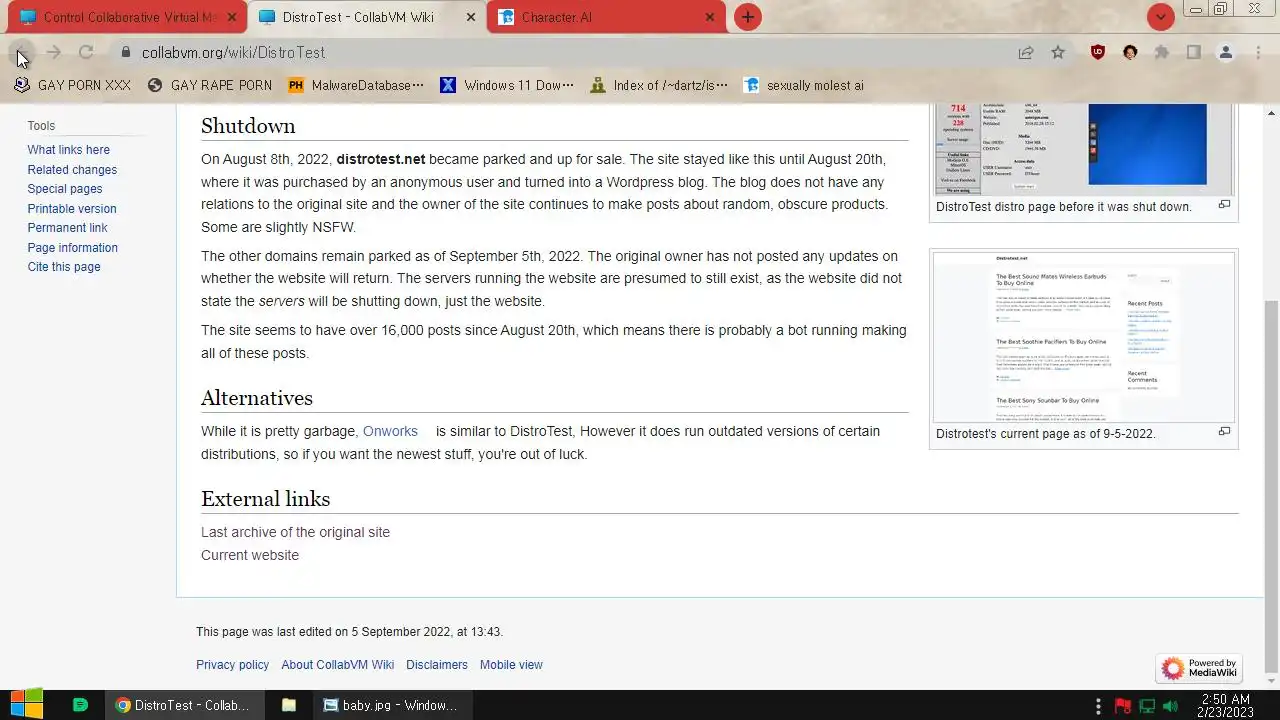The height and width of the screenshot is (720, 1280).
Task: Open What links here in Tools
Action: (x=69, y=150)
